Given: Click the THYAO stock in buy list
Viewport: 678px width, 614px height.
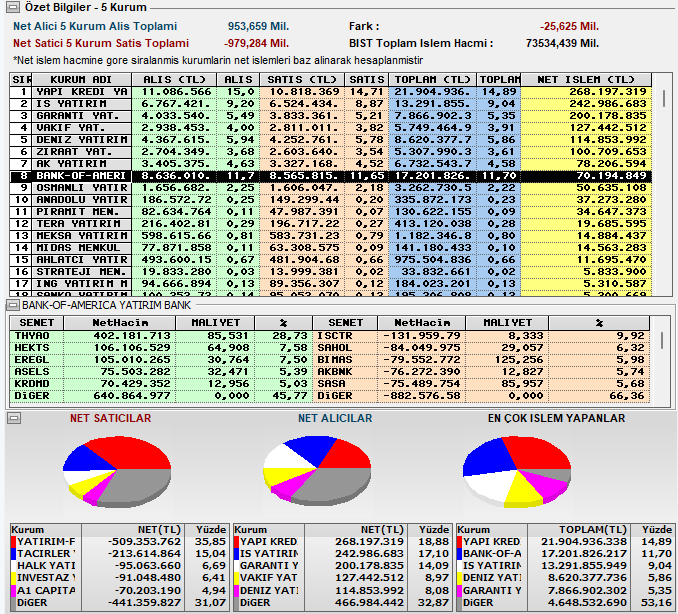Looking at the screenshot, I should coord(161,336).
